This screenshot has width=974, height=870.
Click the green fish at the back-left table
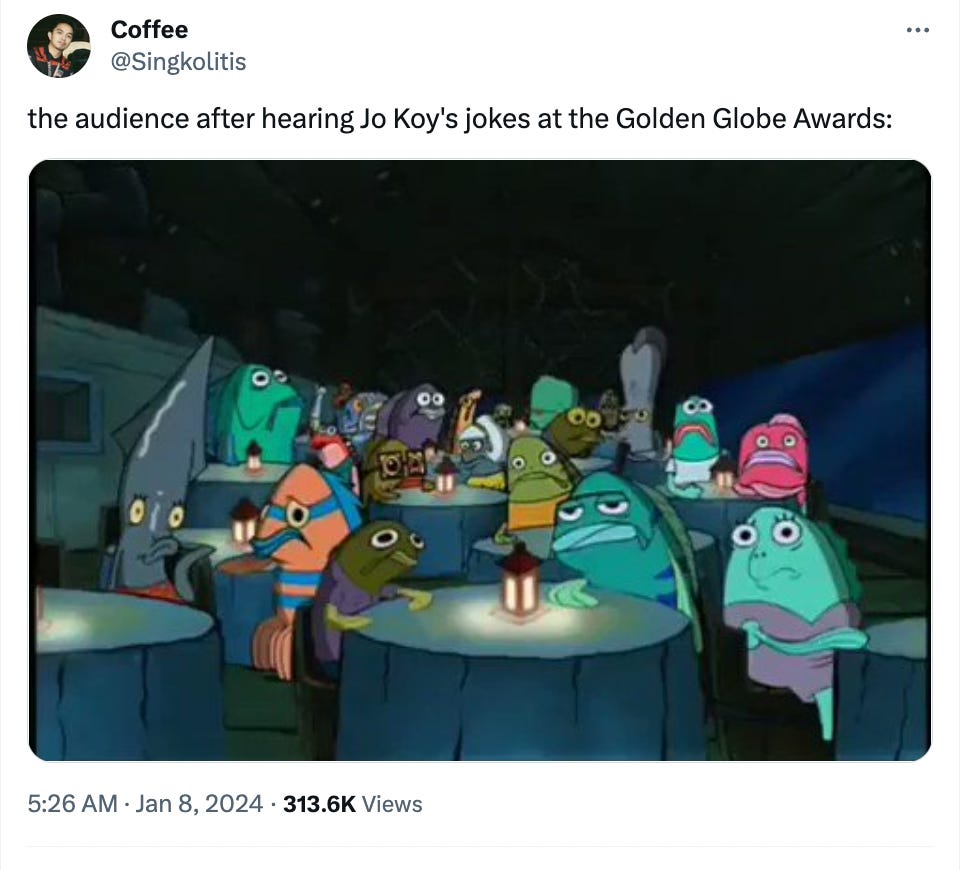(x=256, y=413)
